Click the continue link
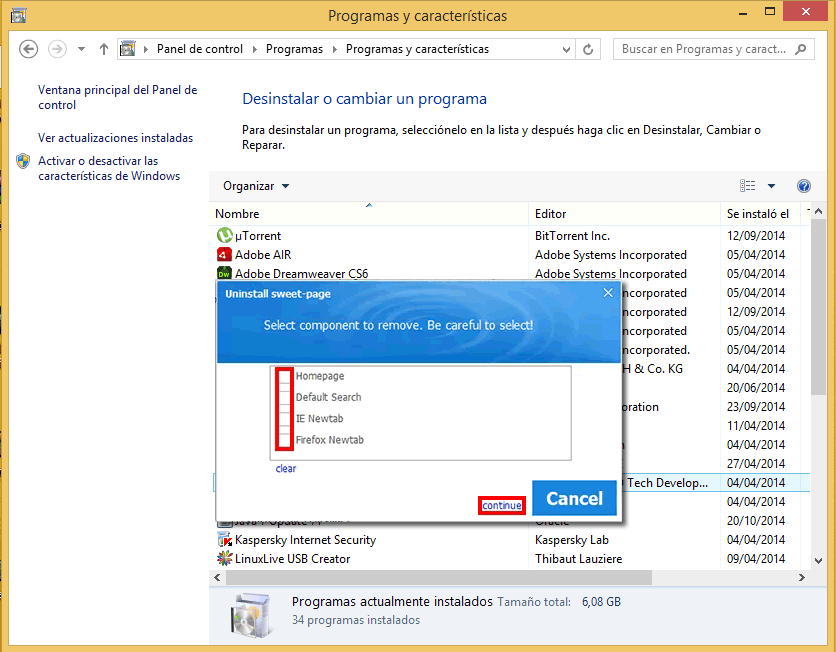Viewport: 836px width, 652px height. (x=502, y=505)
